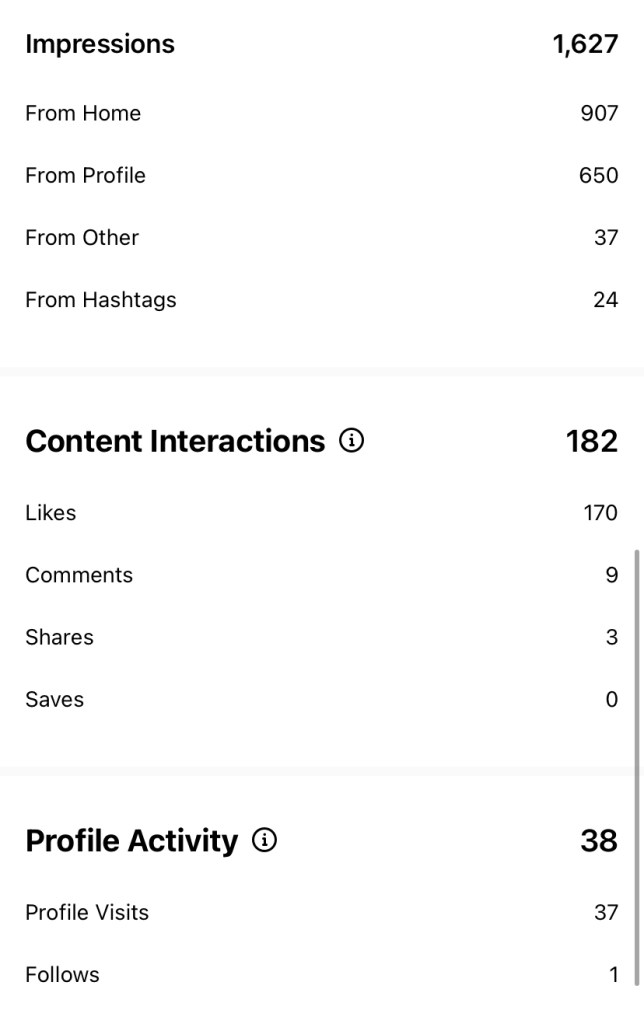Tap the Profile Visits label
644x1024 pixels.
[x=87, y=912]
